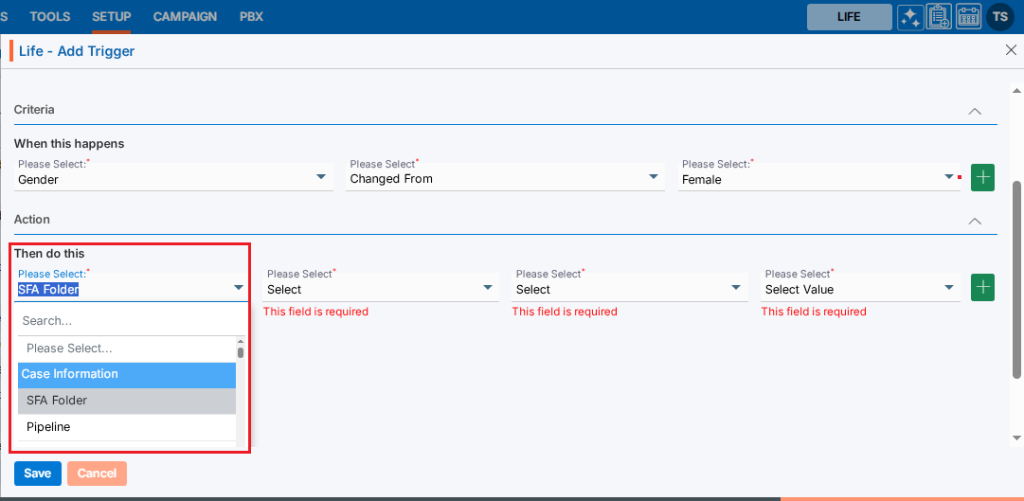Click the Save button
Screen dimensions: 1024x501
click(37, 473)
